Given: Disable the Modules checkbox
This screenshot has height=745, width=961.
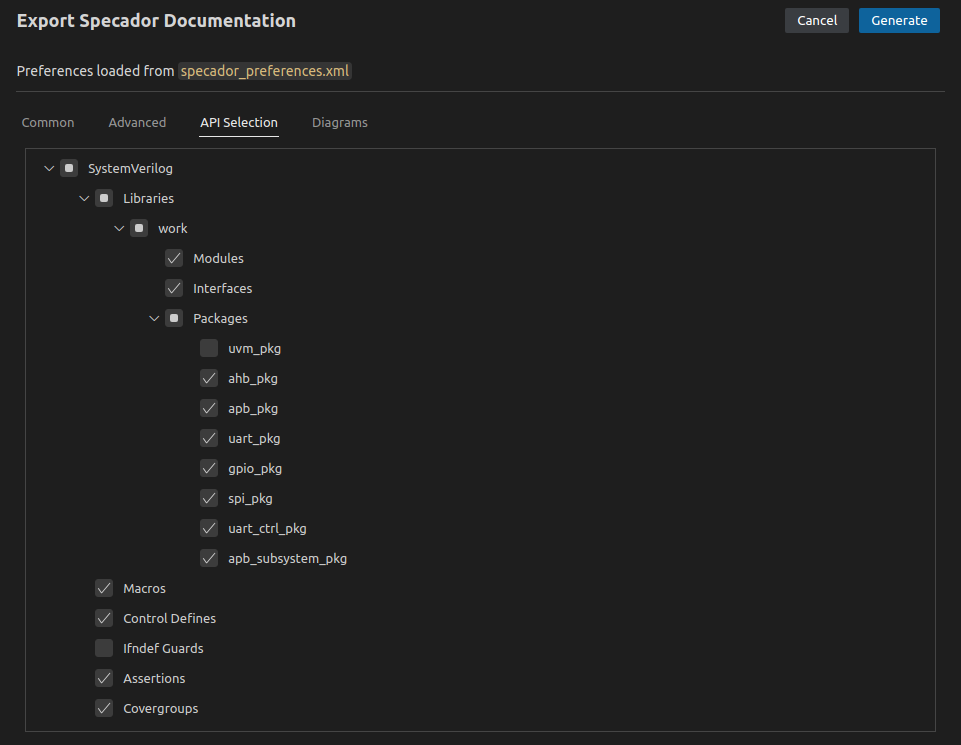Looking at the screenshot, I should pos(173,258).
